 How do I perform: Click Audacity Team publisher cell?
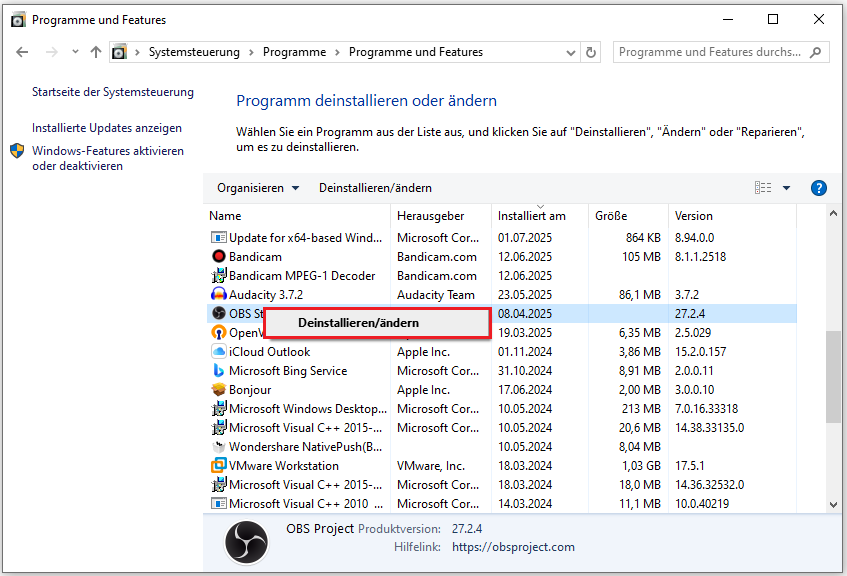tap(436, 294)
